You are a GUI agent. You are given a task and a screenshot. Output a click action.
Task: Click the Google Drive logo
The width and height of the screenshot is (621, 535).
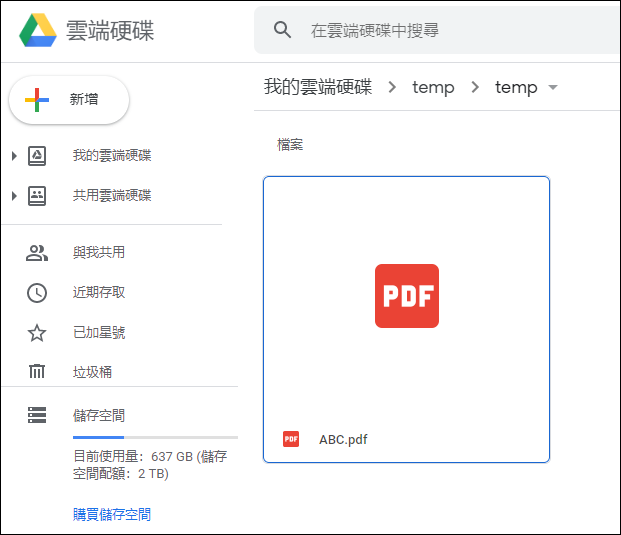pos(38,30)
